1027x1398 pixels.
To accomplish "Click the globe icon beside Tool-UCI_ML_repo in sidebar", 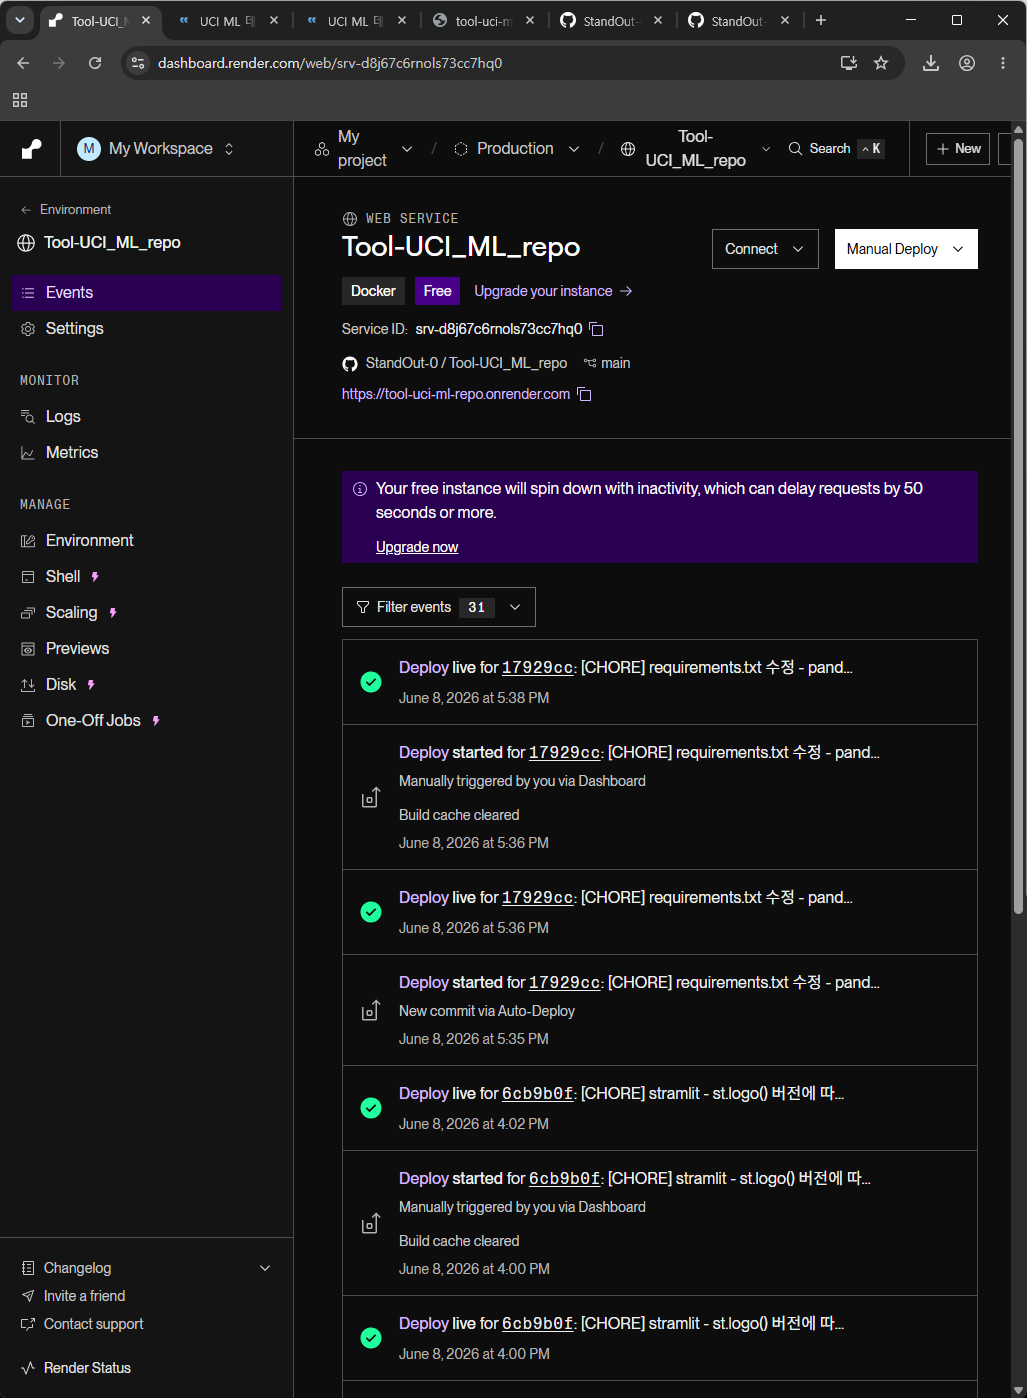I will (26, 243).
